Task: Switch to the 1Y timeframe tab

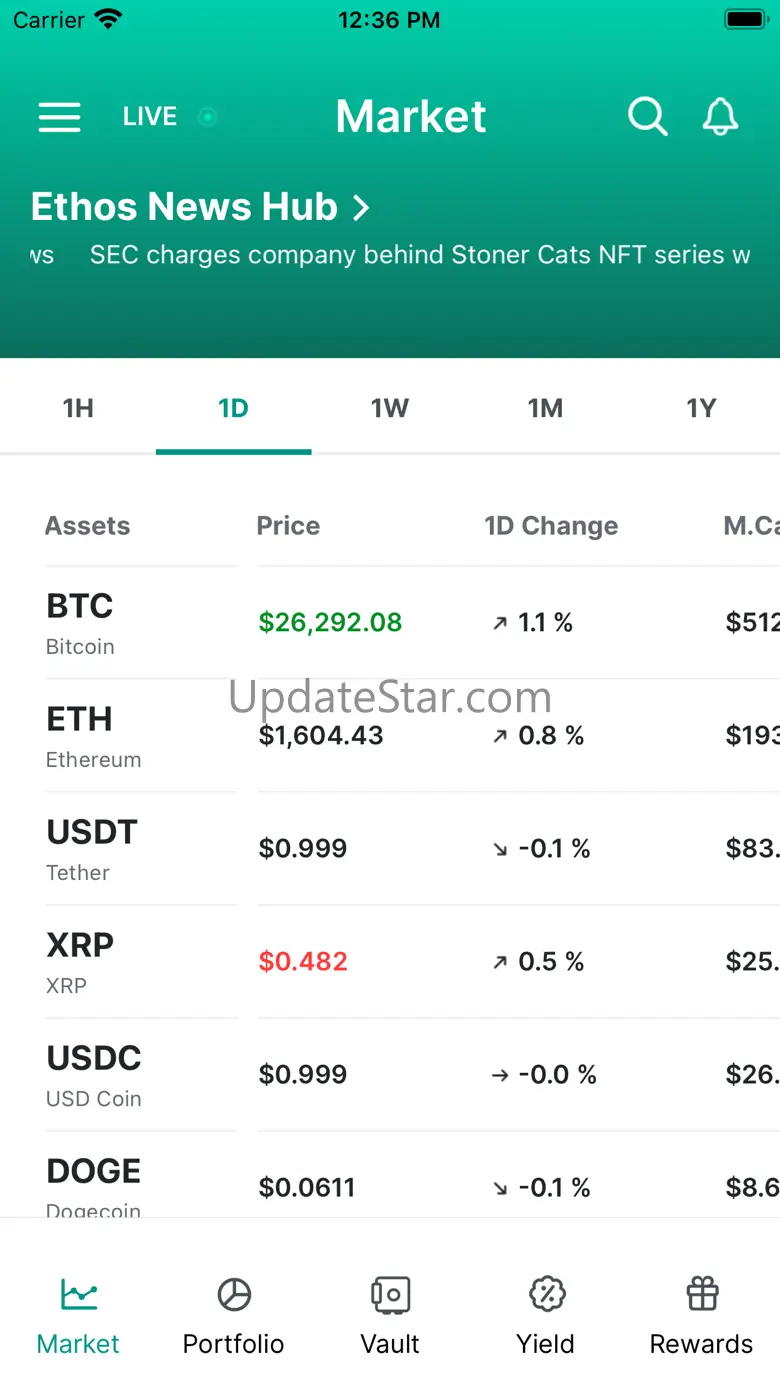Action: [x=701, y=408]
